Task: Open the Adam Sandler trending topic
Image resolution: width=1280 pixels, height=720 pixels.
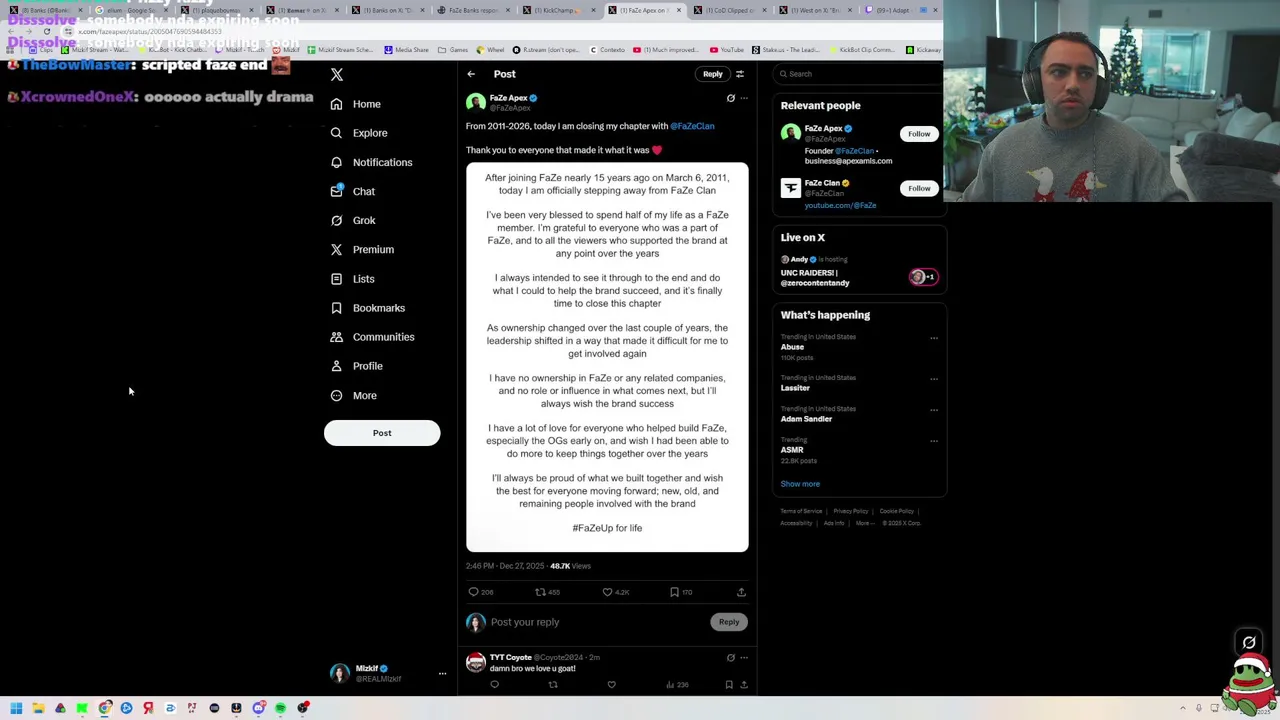Action: tap(806, 419)
